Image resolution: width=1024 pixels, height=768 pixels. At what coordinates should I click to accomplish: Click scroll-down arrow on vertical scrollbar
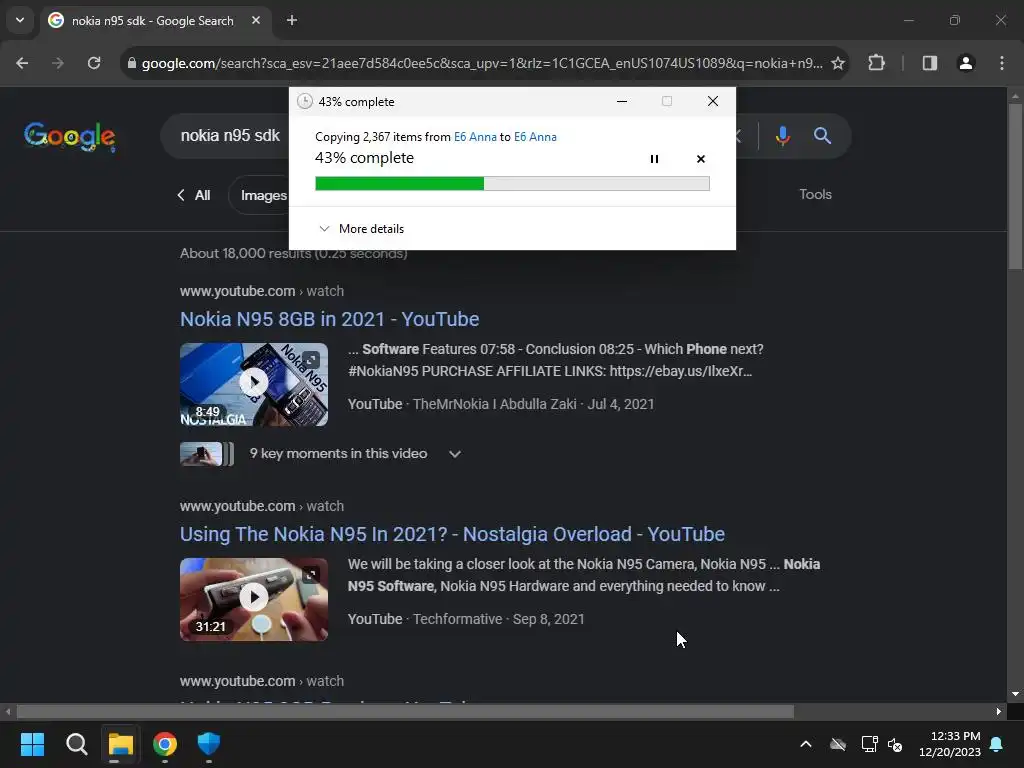tap(1015, 694)
